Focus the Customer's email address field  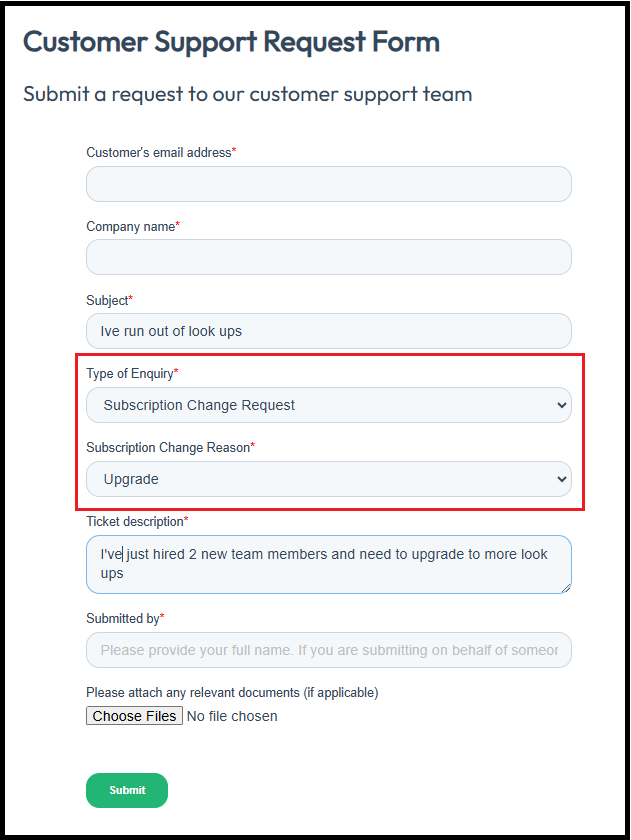tap(329, 184)
